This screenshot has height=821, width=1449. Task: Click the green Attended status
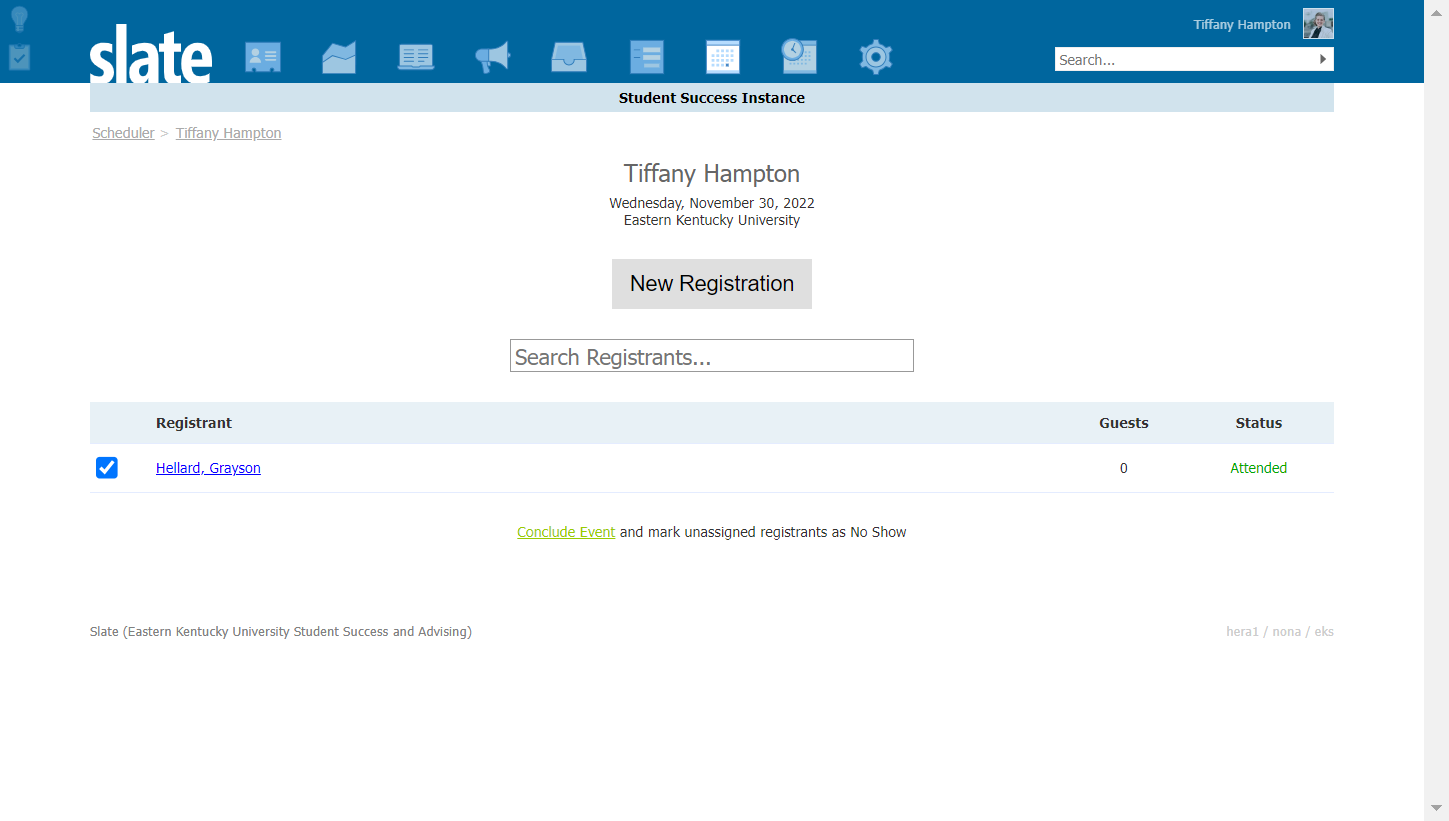point(1259,468)
